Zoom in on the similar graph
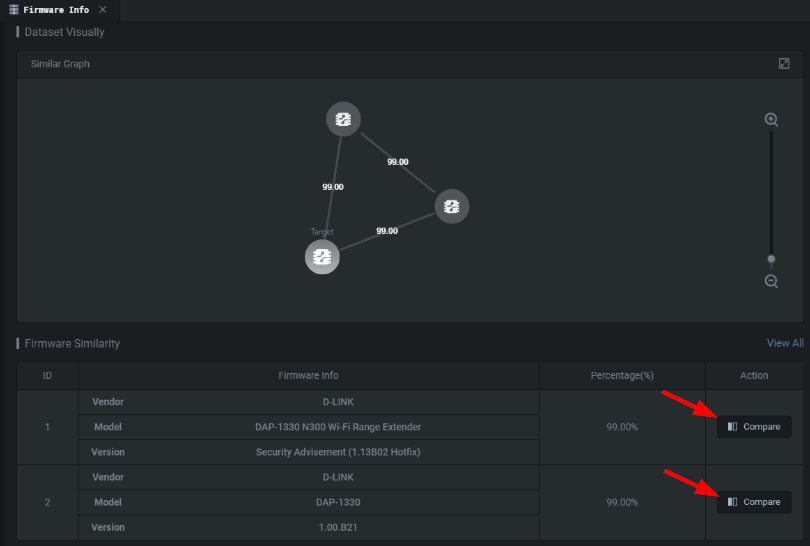Screen dimensions: 810x546 (x=771, y=119)
